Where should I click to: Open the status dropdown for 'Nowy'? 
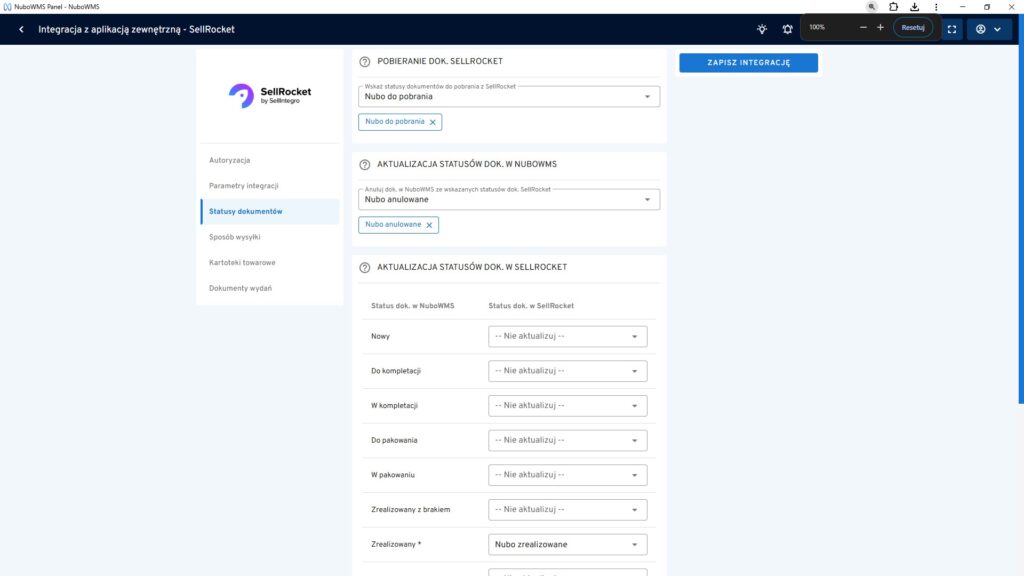point(567,337)
